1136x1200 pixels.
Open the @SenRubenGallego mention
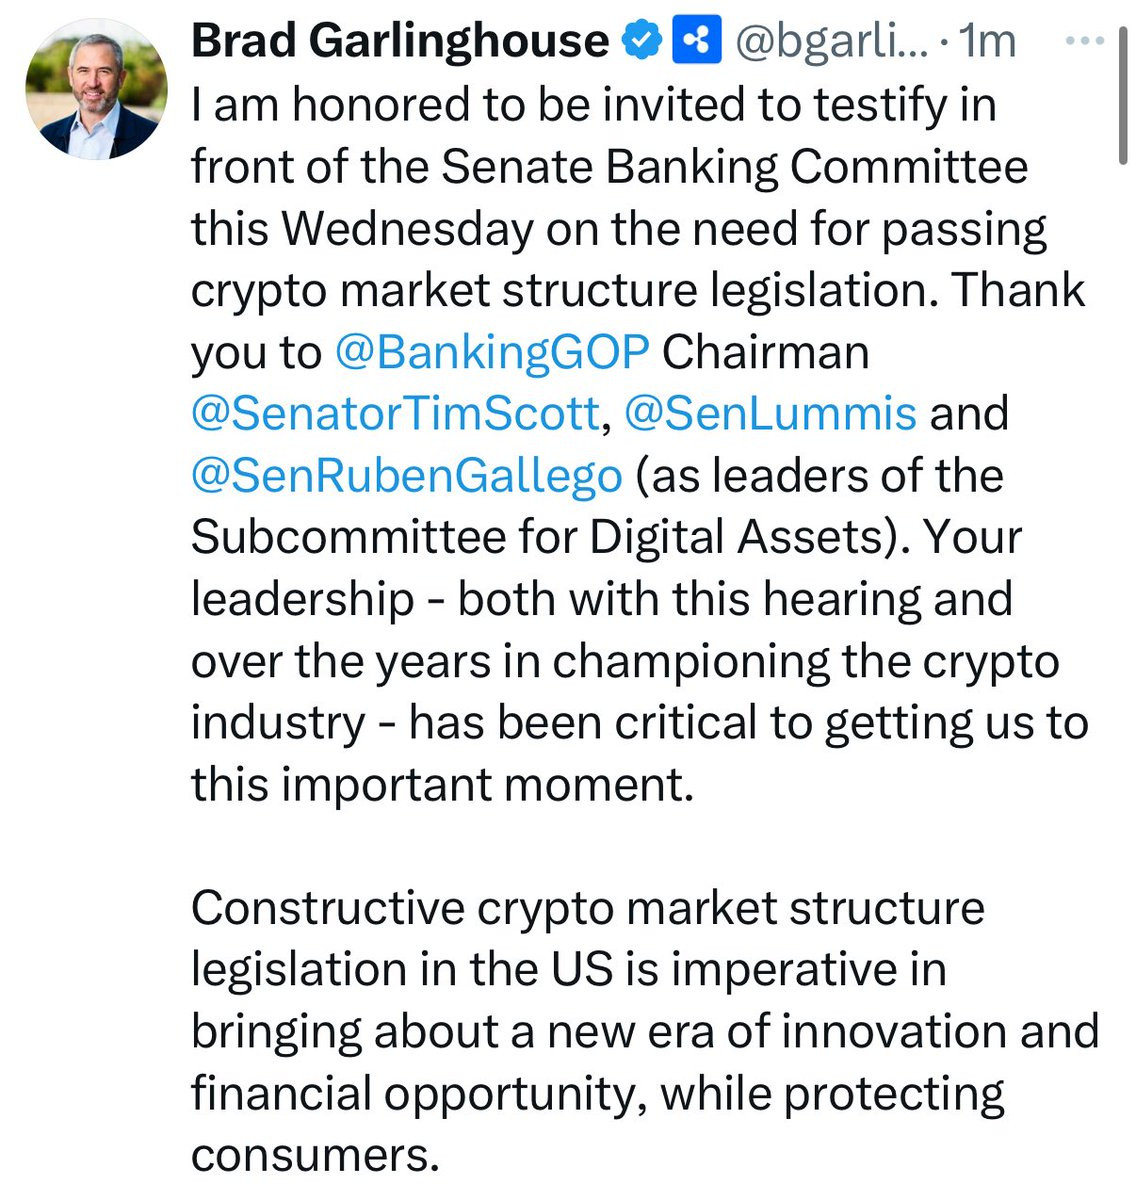(406, 476)
